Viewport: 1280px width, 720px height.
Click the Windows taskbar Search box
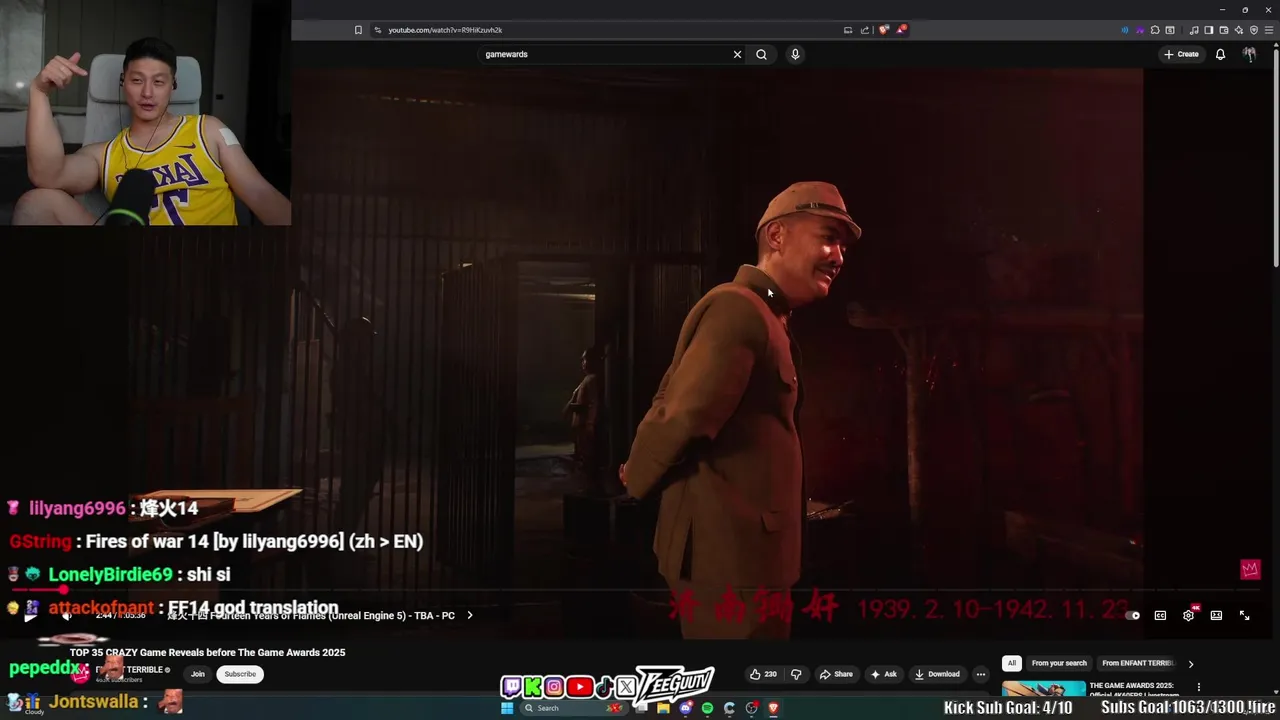pos(575,708)
